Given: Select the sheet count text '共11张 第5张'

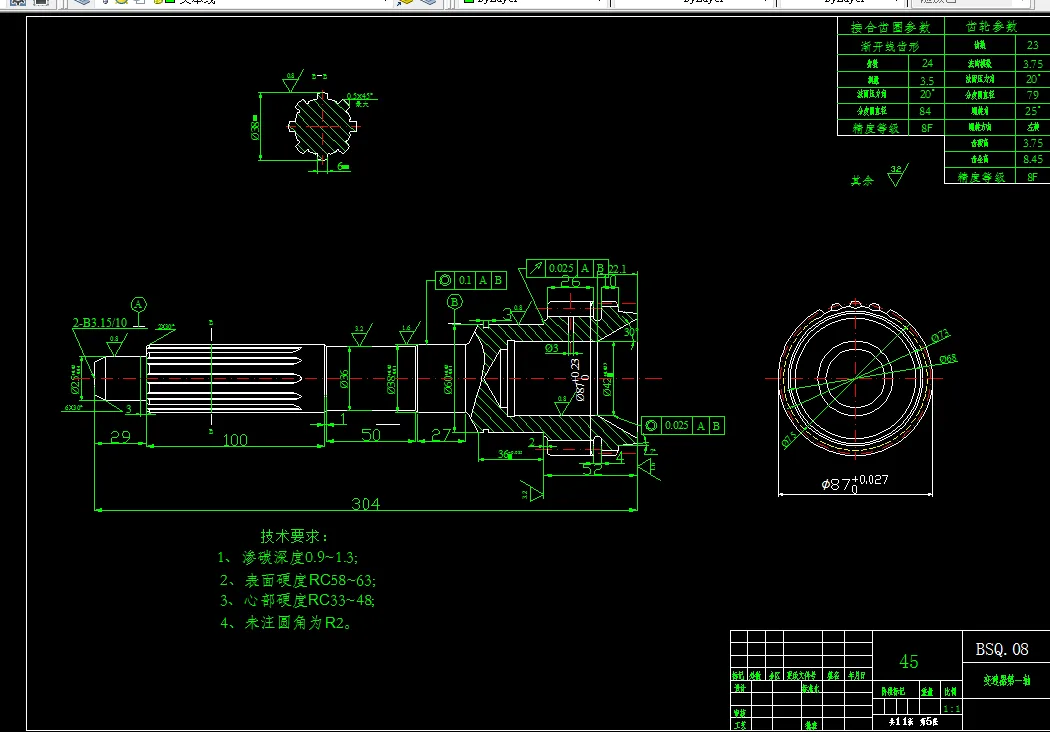Looking at the screenshot, I should coord(914,722).
